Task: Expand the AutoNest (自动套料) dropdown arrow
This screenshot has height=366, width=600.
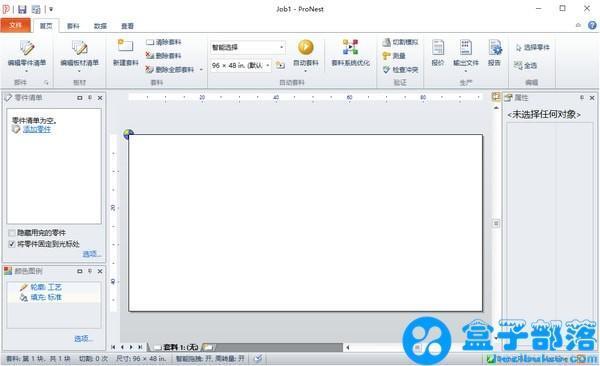Action: point(306,71)
